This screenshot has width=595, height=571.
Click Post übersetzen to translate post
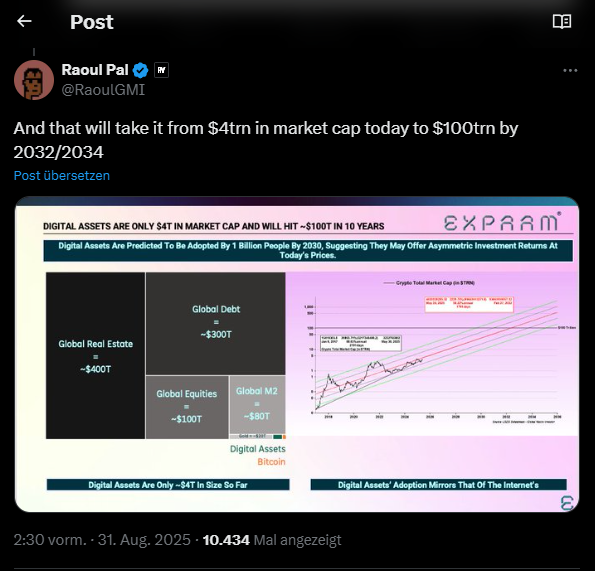(62, 175)
